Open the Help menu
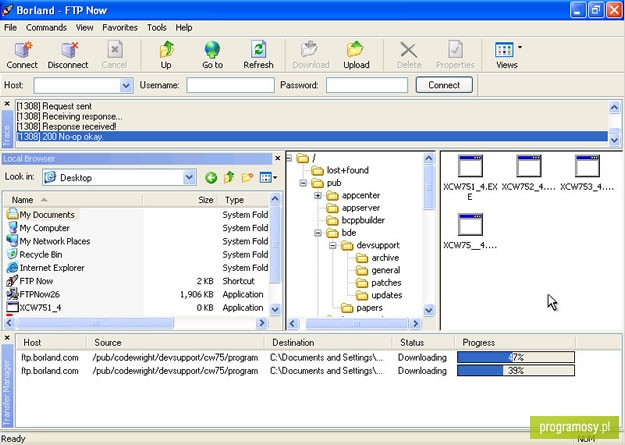 click(x=184, y=28)
